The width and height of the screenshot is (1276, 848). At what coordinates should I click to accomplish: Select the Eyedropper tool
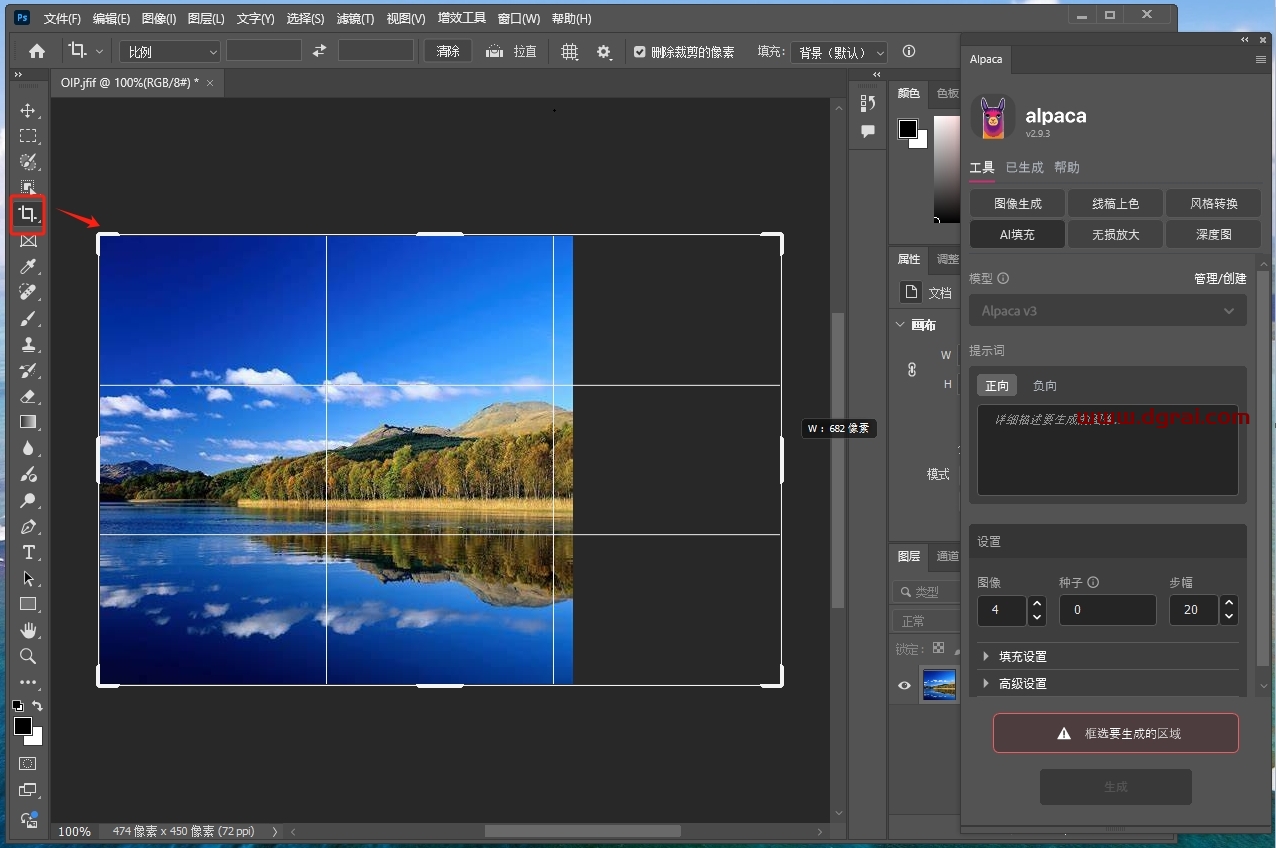pyautogui.click(x=28, y=266)
